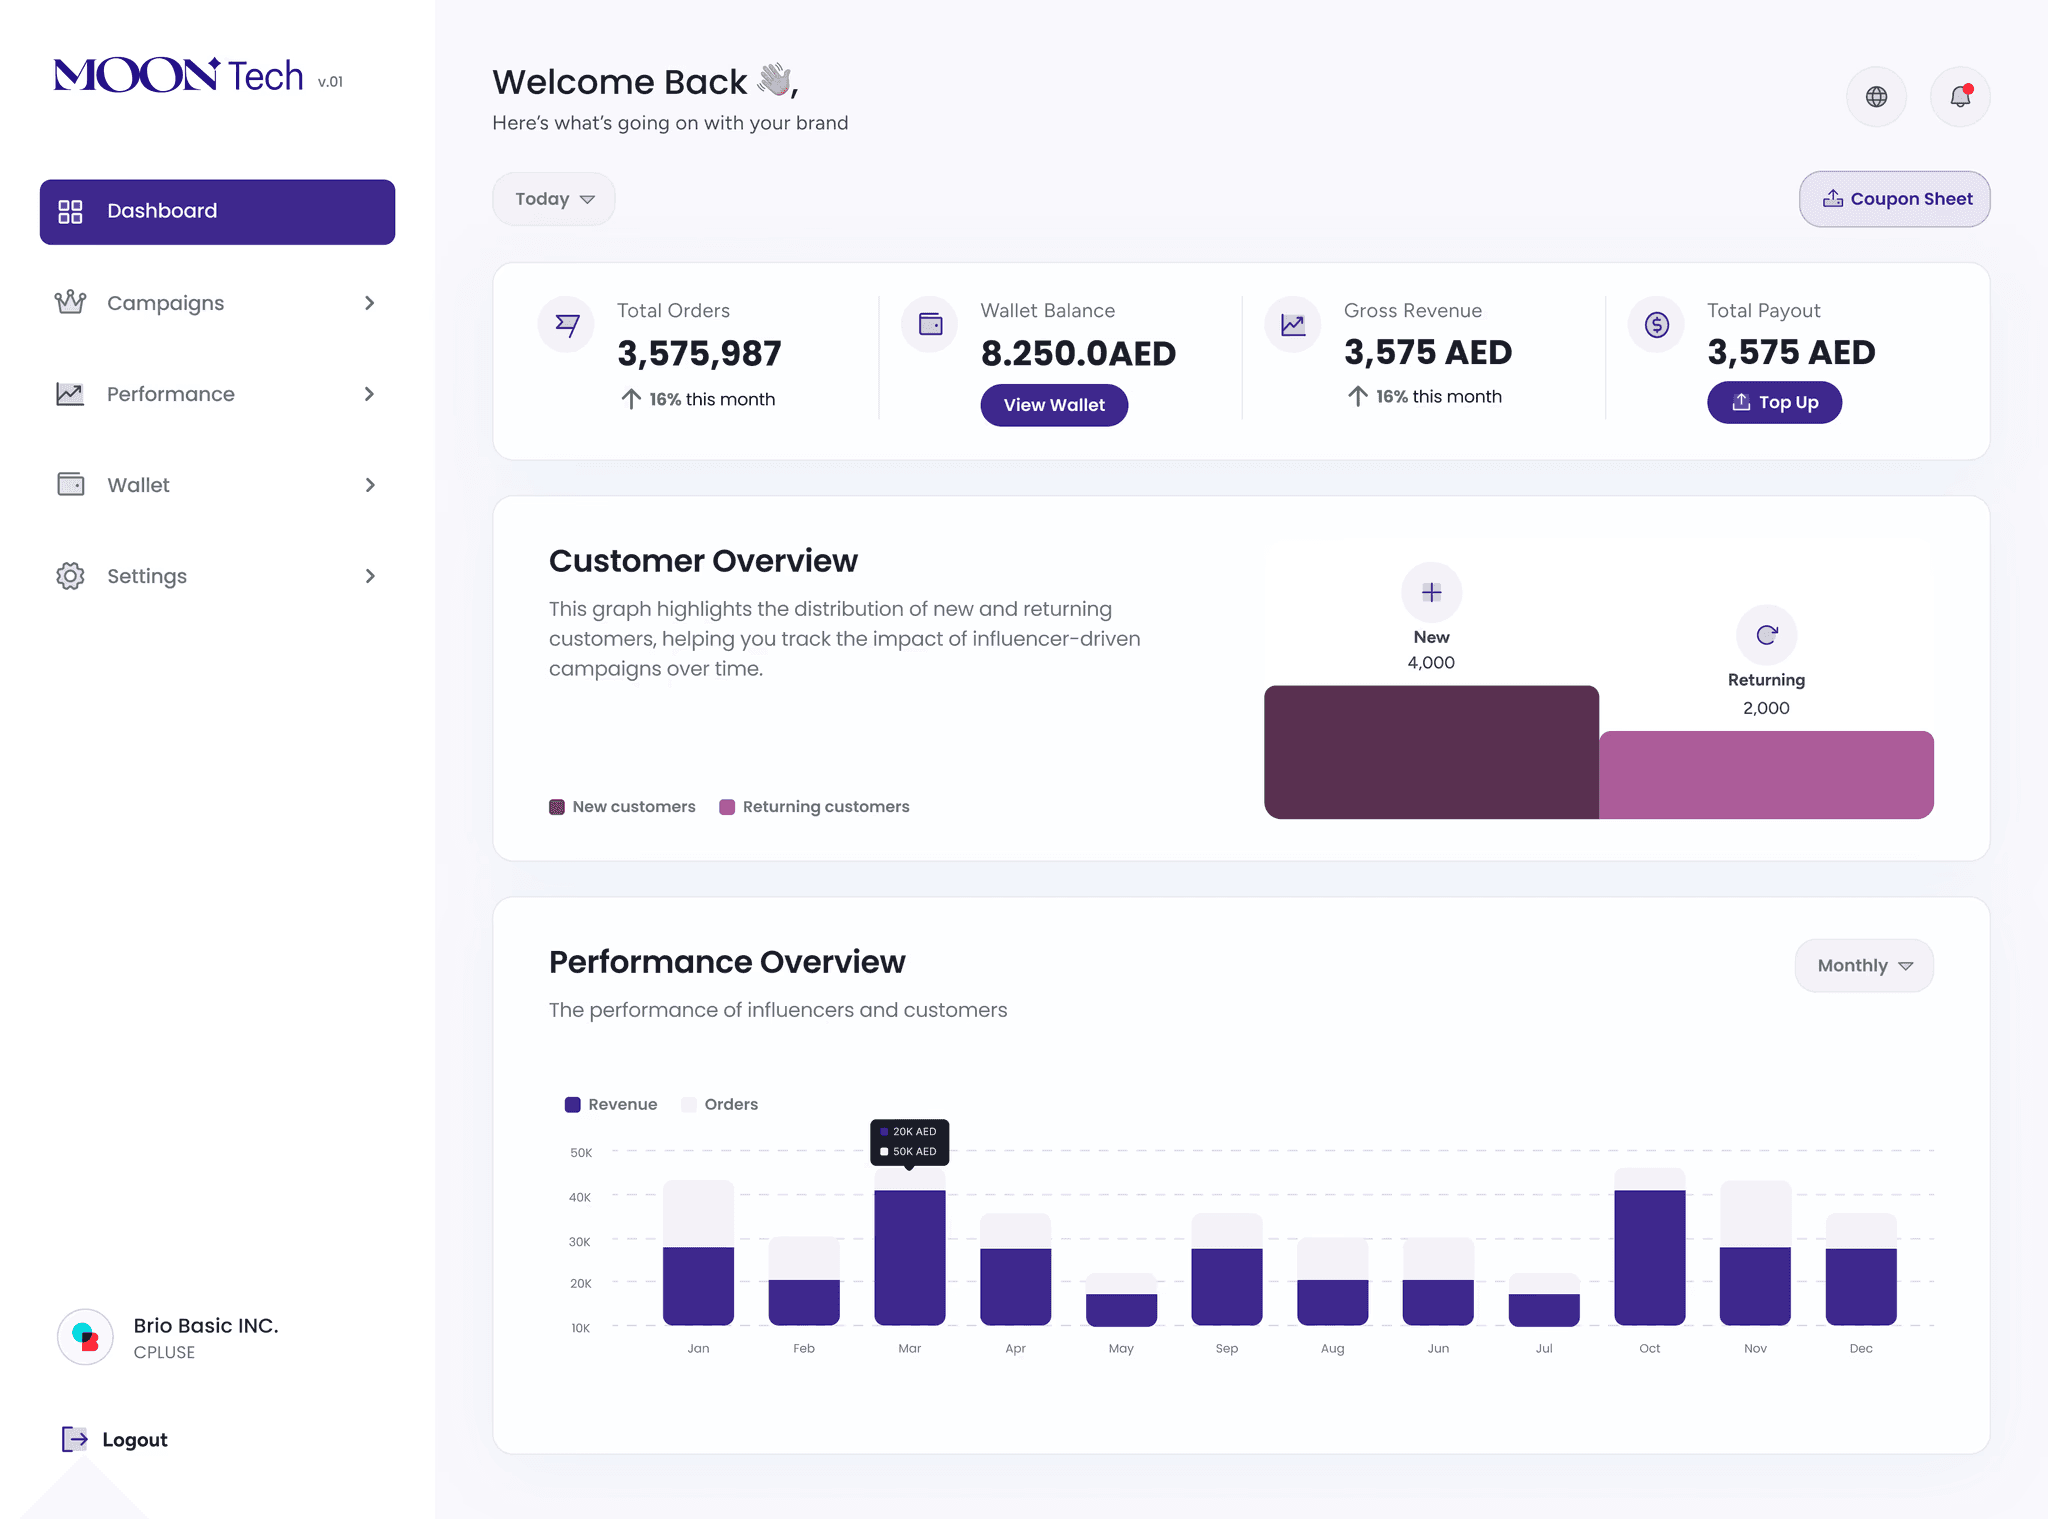Click the Campaigns crown icon

coord(70,302)
